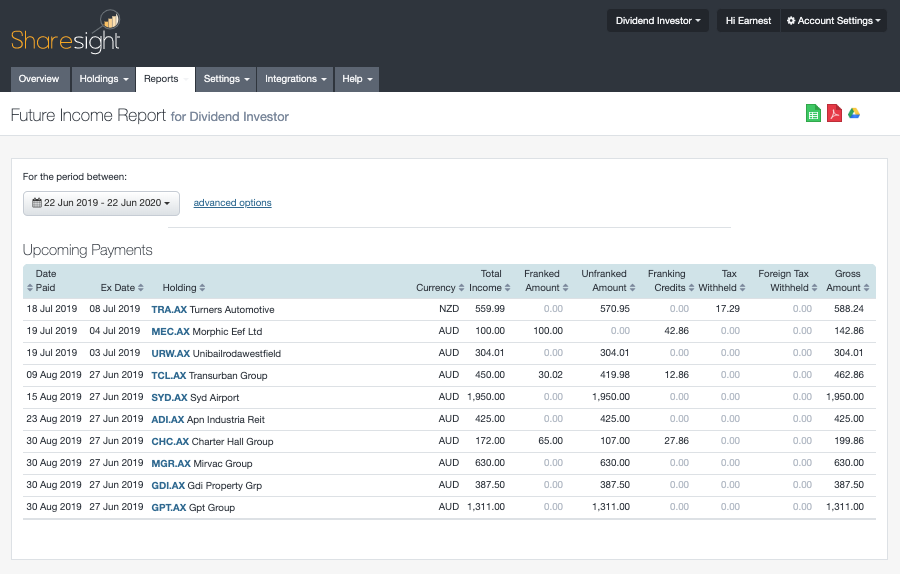This screenshot has height=574, width=900.
Task: Sort by Gross Amount column arrows
Action: (867, 288)
